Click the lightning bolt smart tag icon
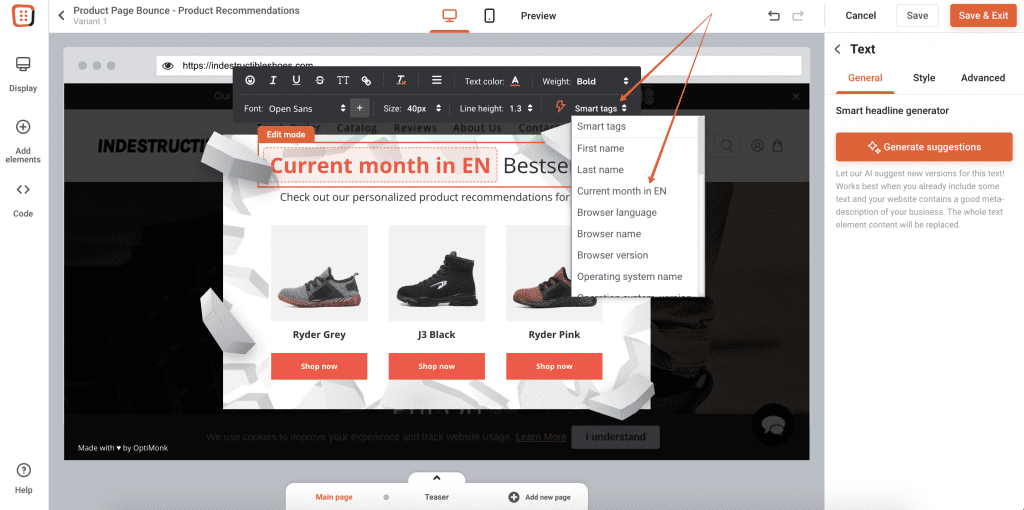This screenshot has width=1024, height=510. coord(560,107)
